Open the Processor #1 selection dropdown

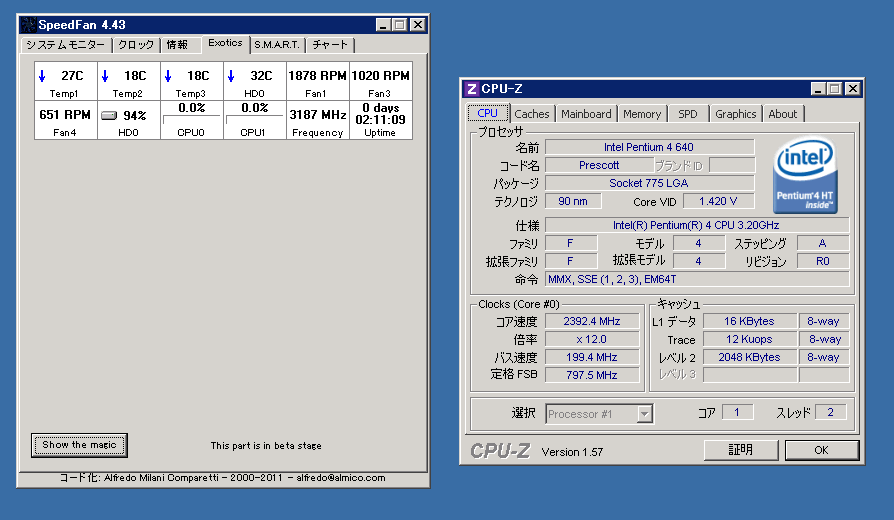[645, 414]
